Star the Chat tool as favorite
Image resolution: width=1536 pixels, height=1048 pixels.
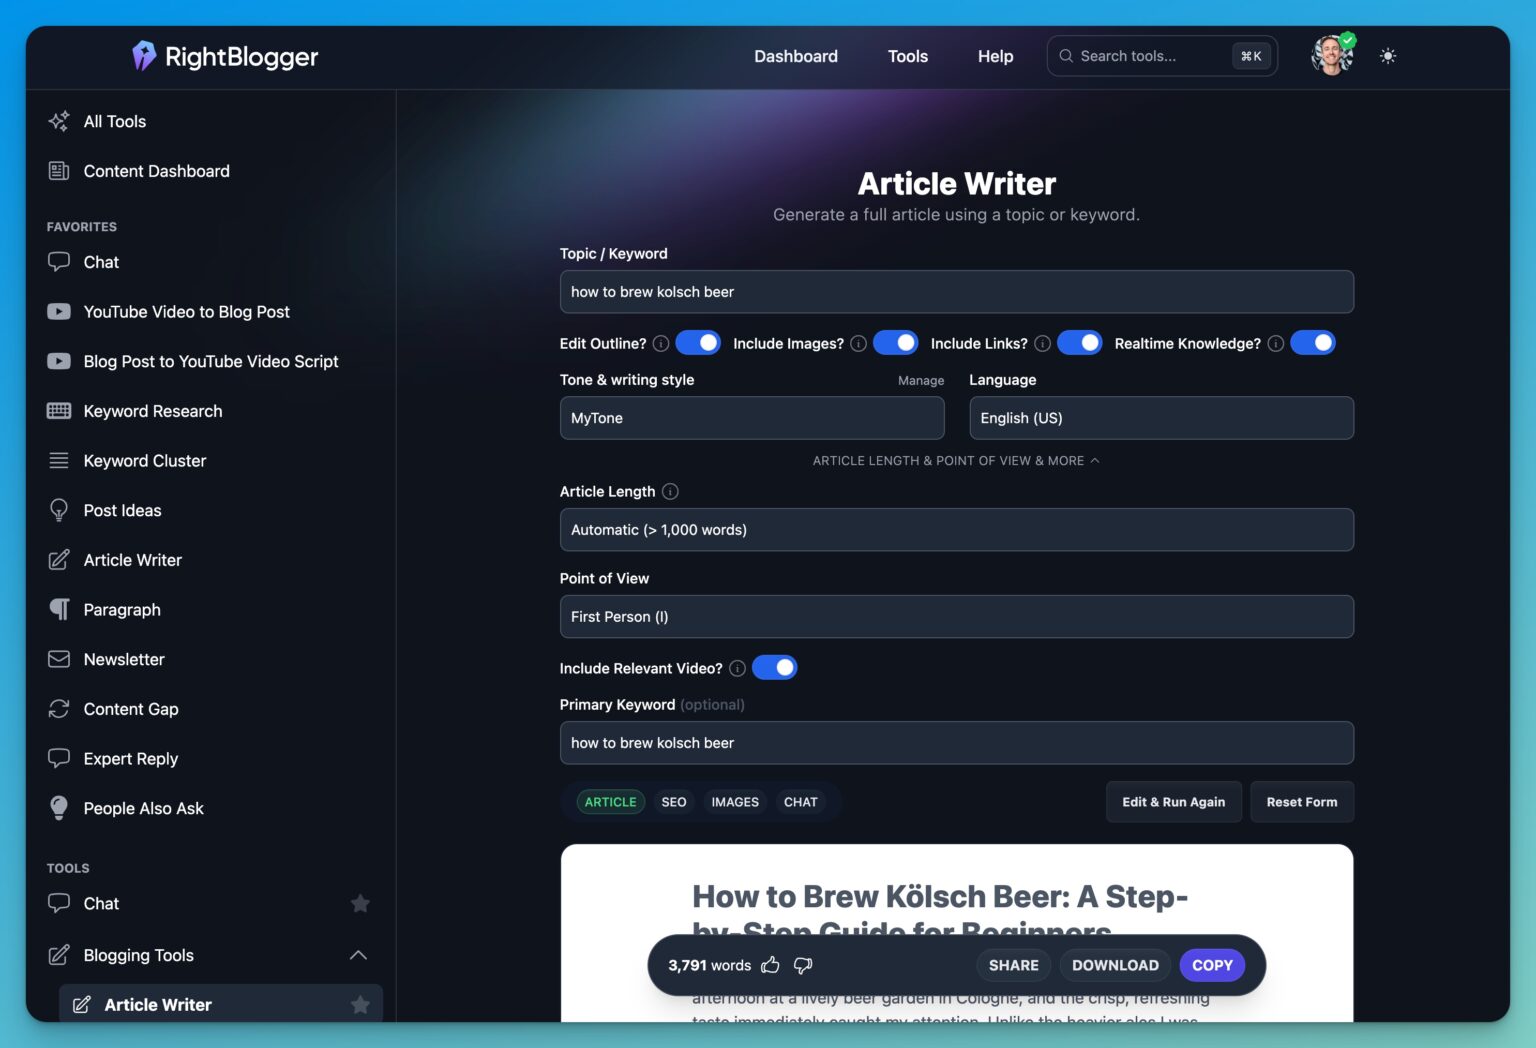pos(360,903)
